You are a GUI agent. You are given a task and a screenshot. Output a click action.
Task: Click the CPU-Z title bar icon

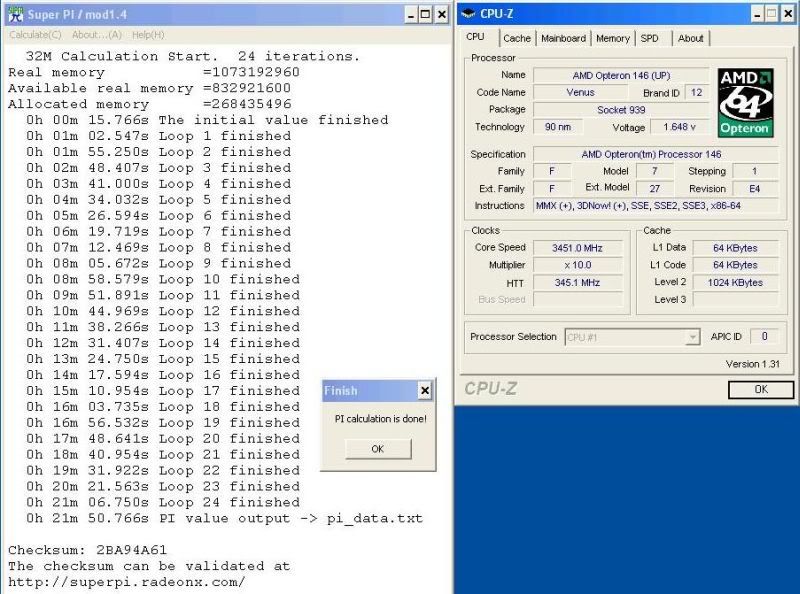tap(468, 14)
